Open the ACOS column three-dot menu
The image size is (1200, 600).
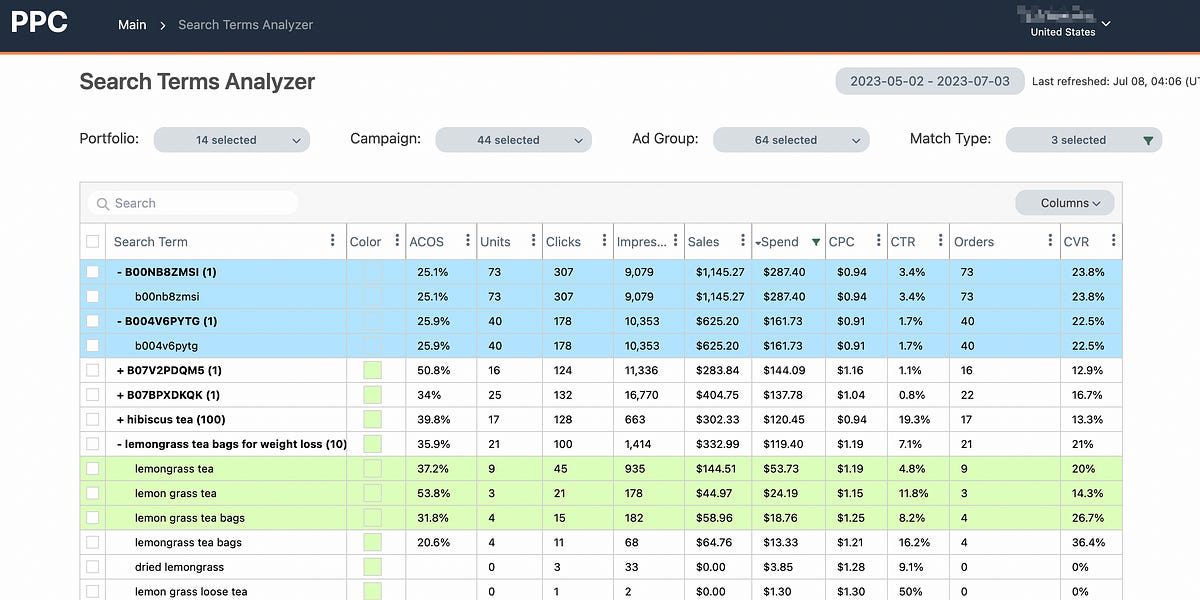pos(468,241)
